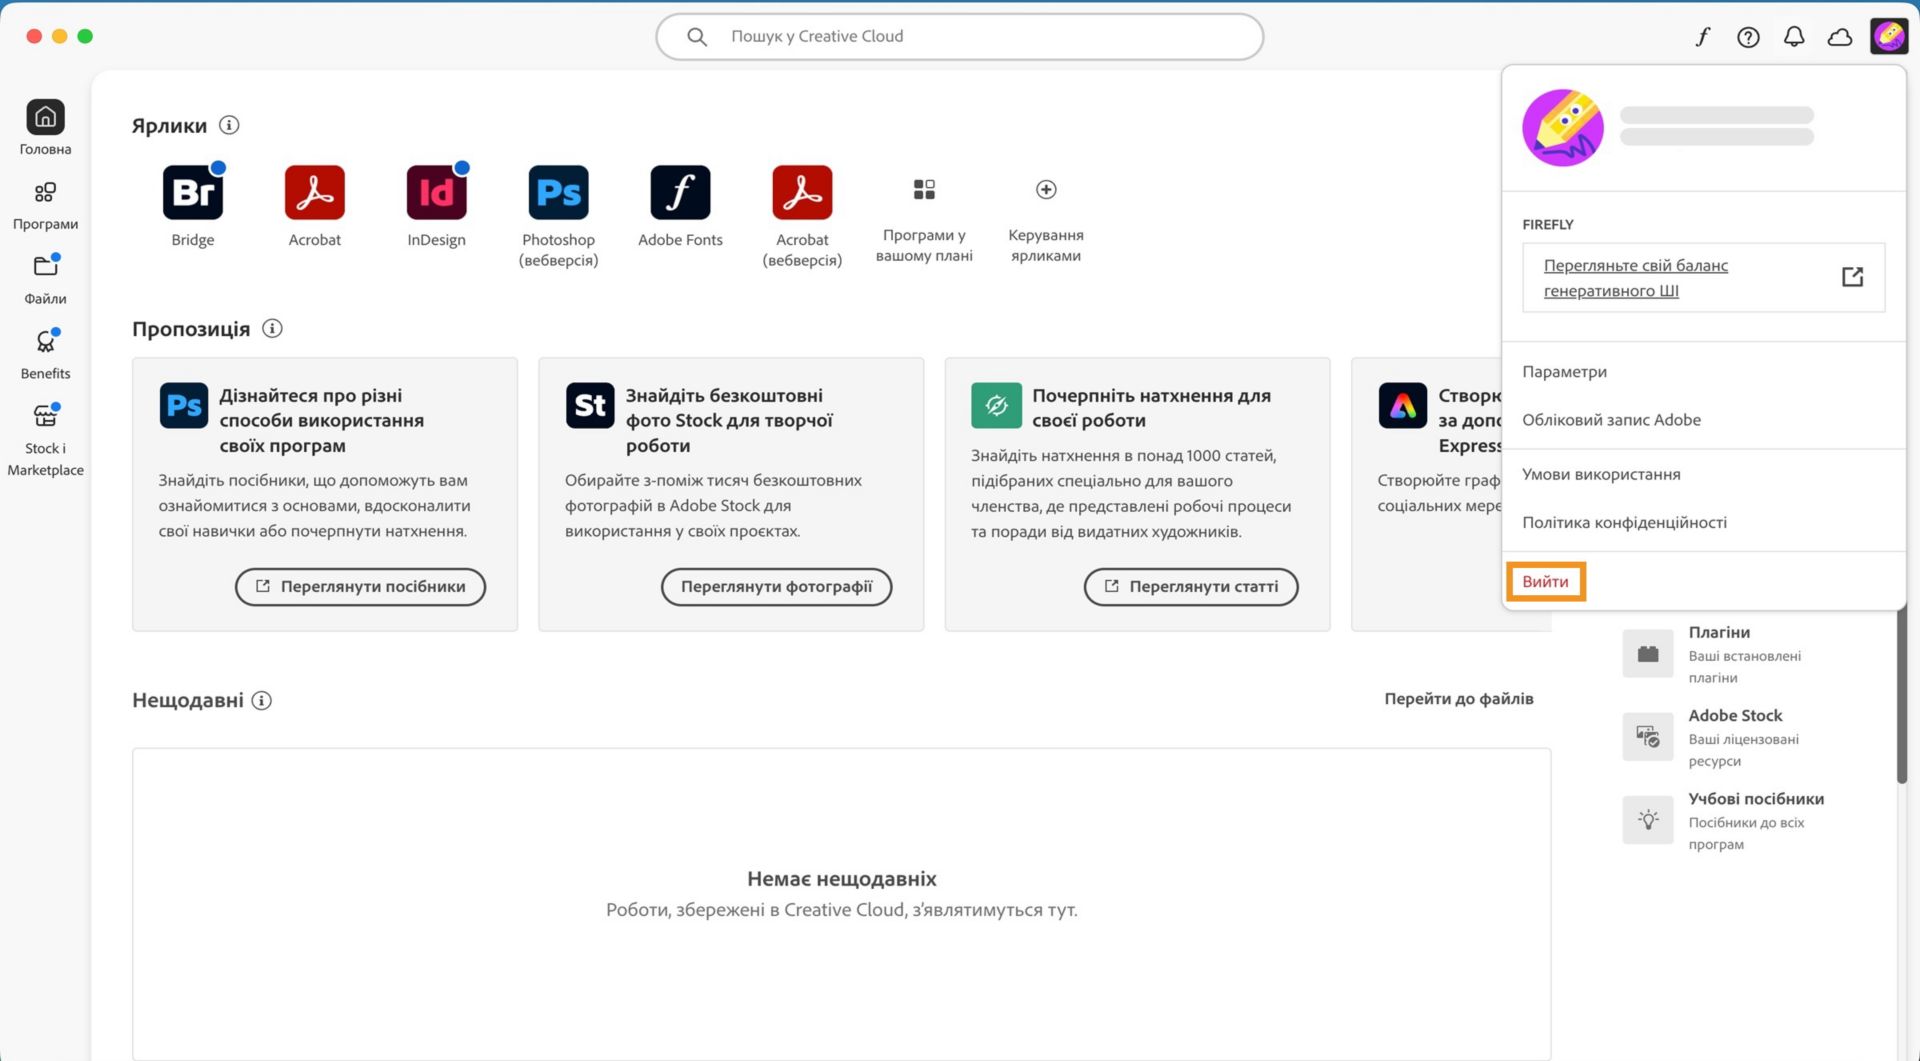Open Обліковий запис Adobe

pos(1611,419)
